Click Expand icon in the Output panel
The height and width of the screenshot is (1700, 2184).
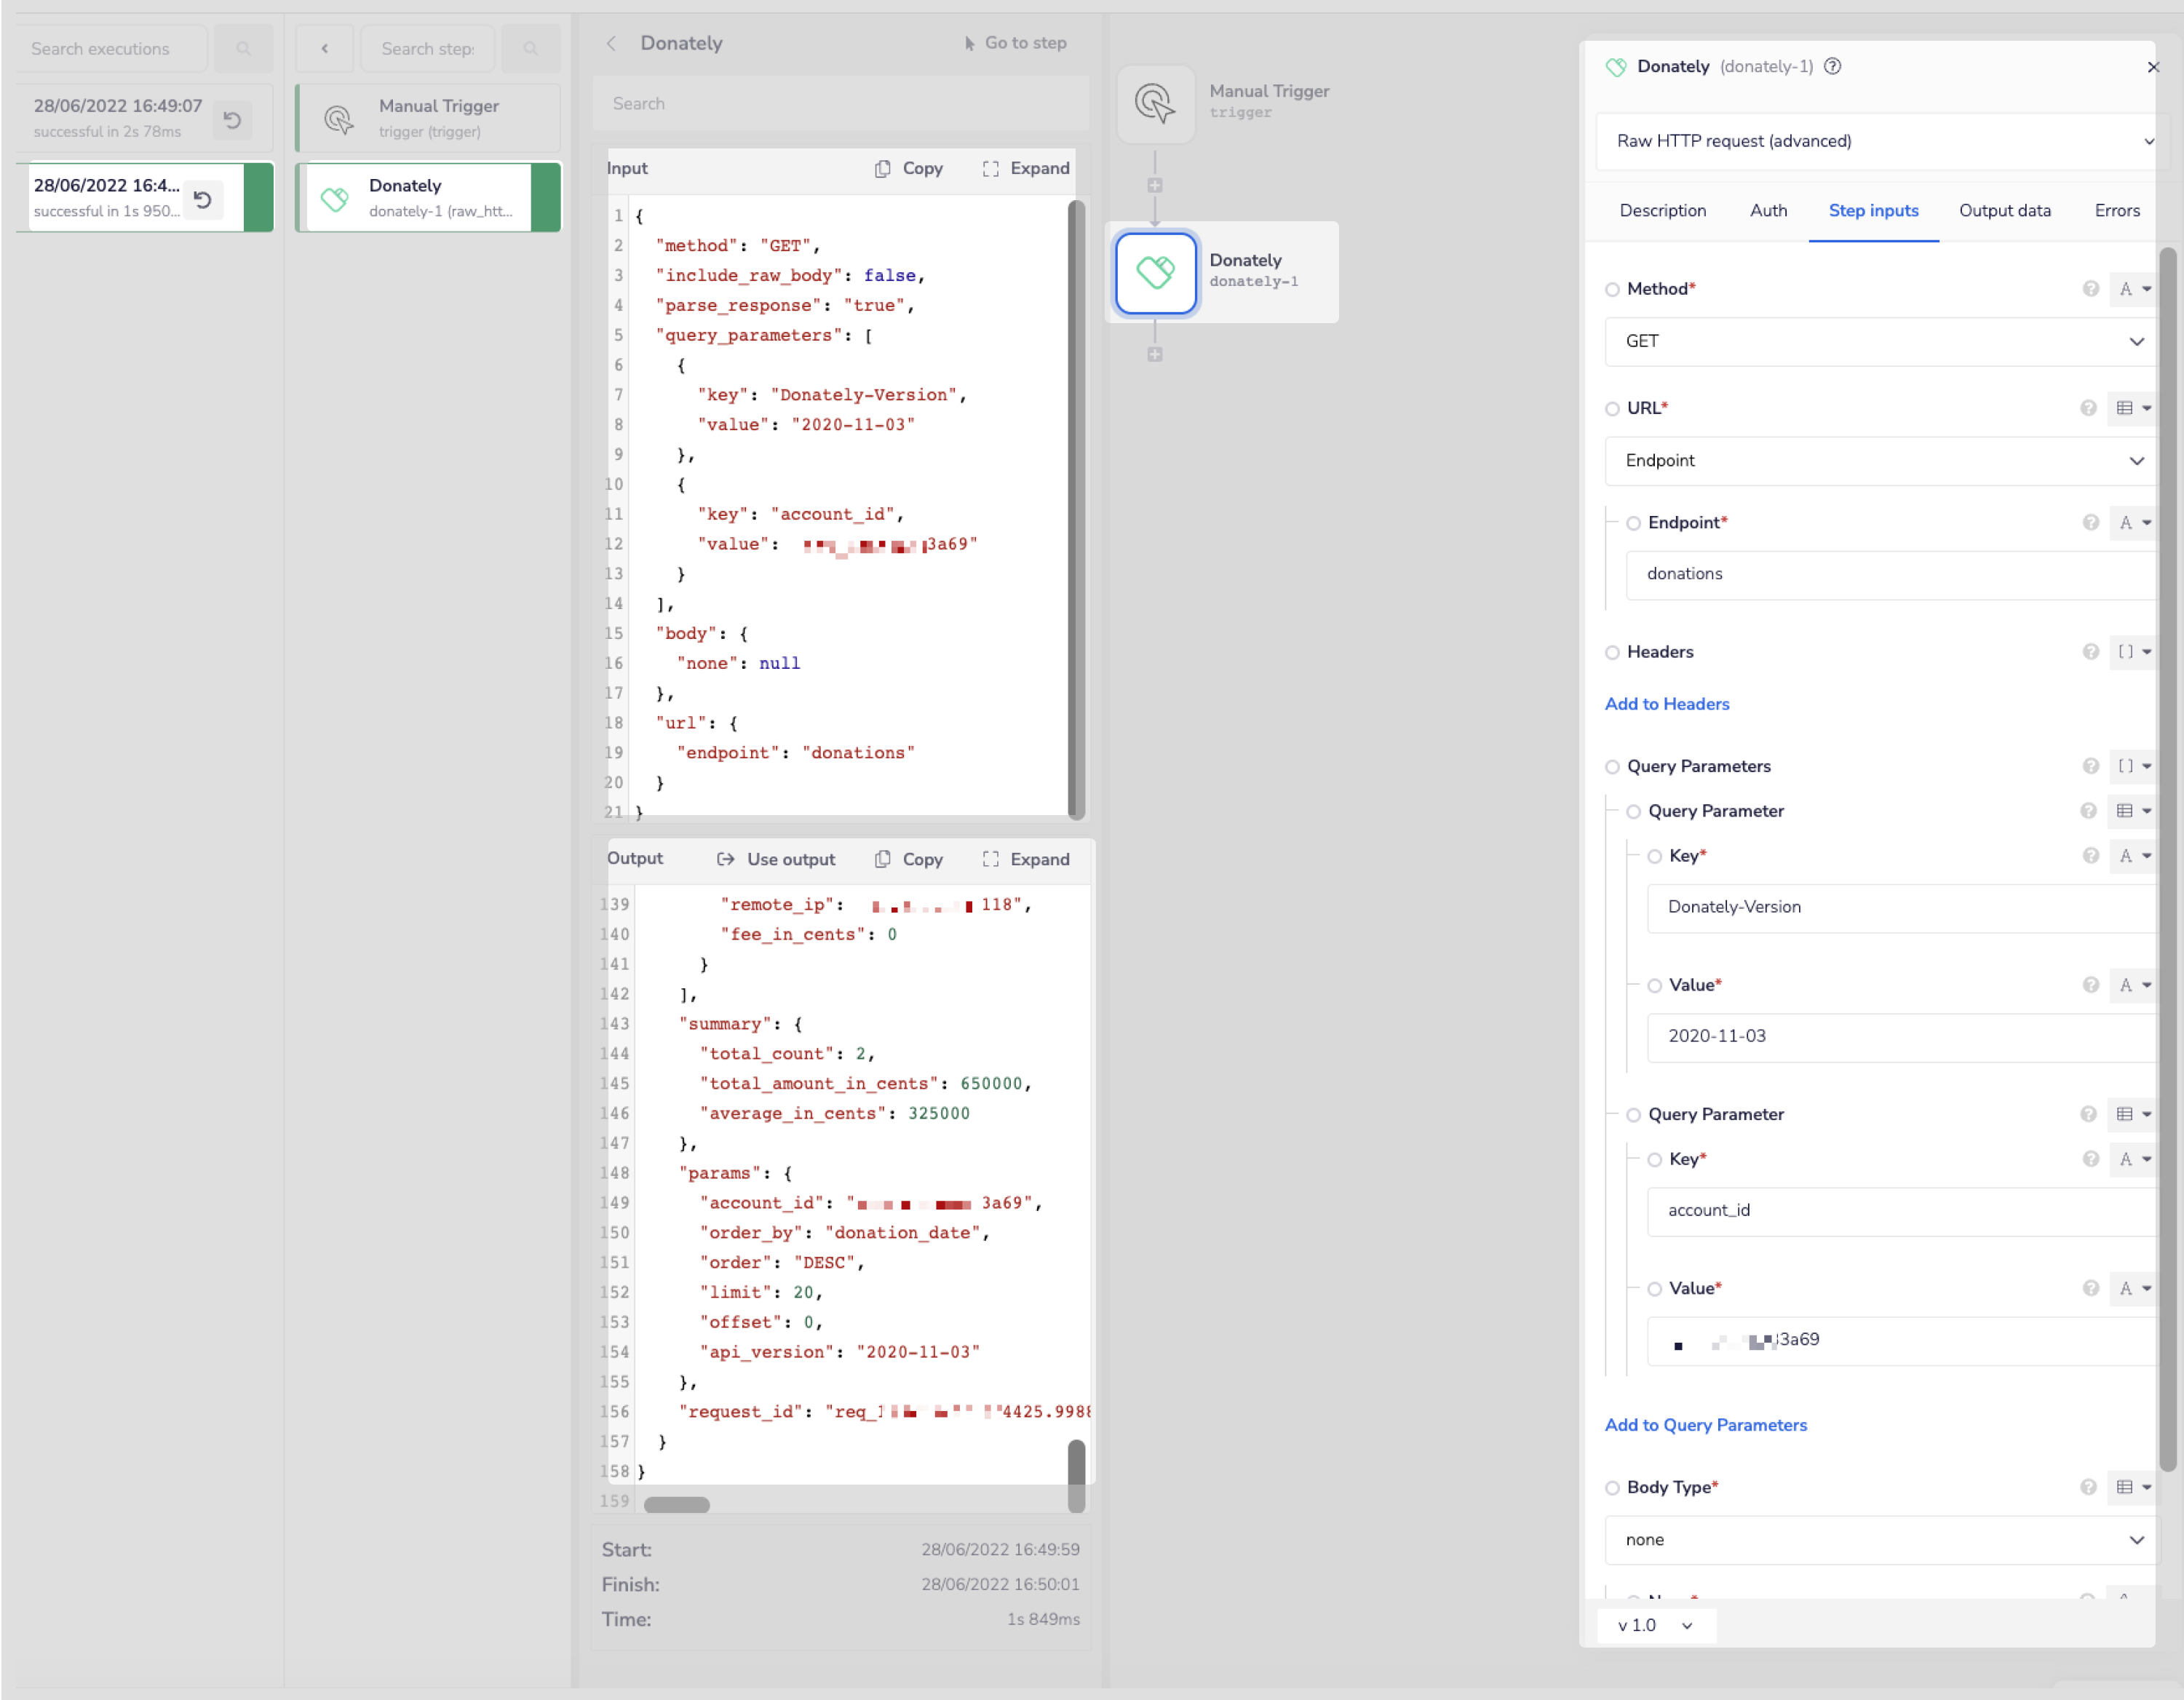click(990, 859)
